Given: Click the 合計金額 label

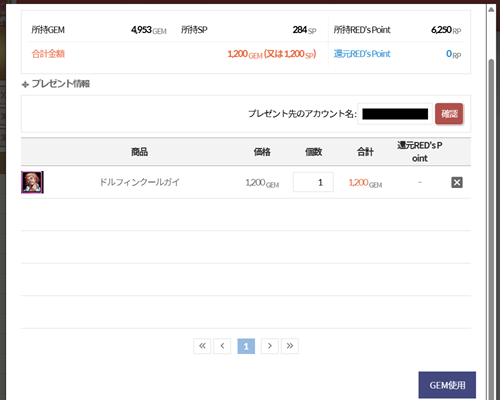Looking at the screenshot, I should click(48, 54).
